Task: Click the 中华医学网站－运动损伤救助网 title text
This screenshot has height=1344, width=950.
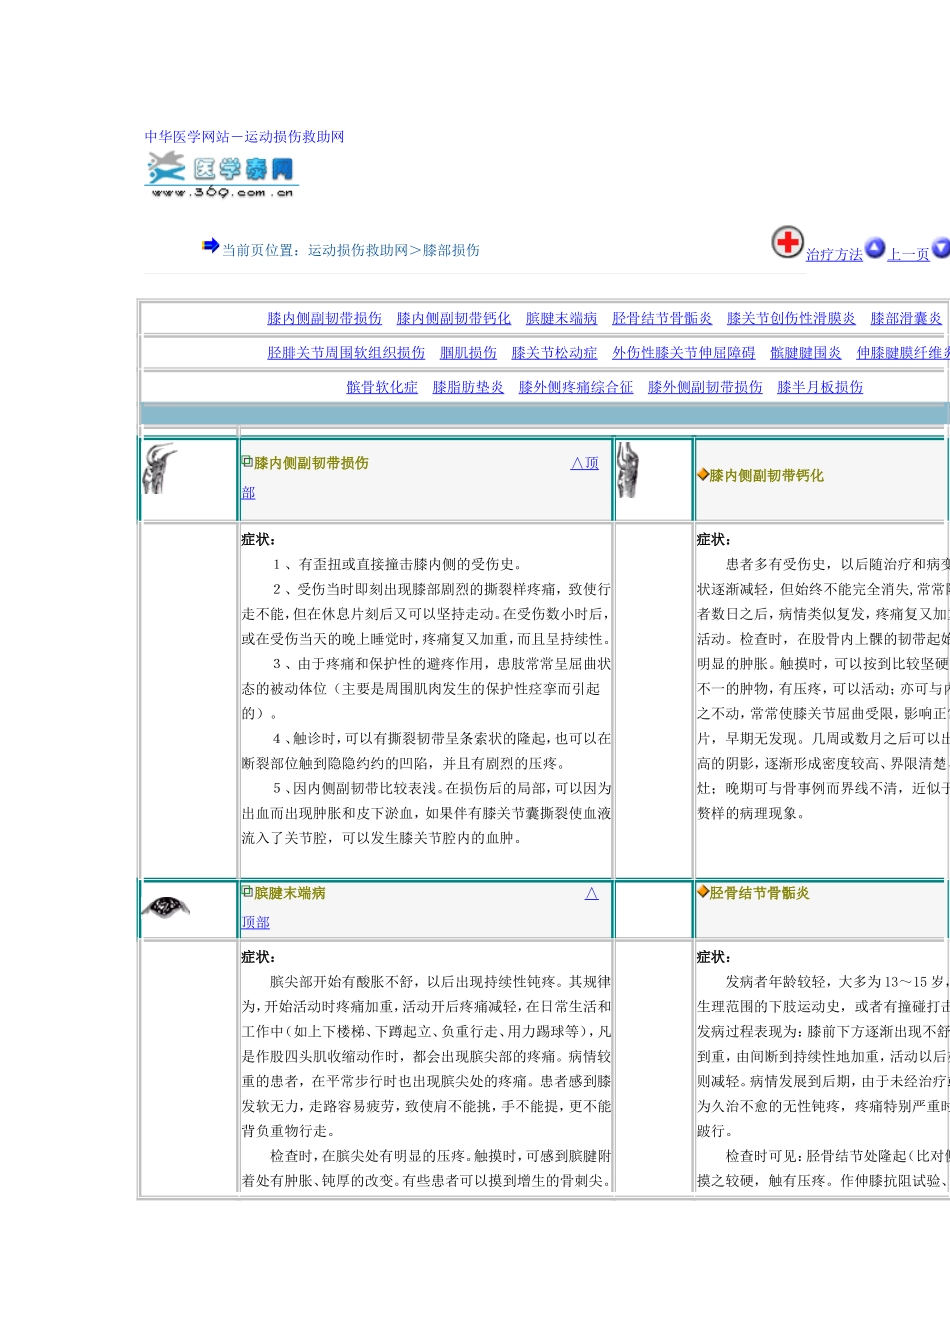Action: (244, 137)
